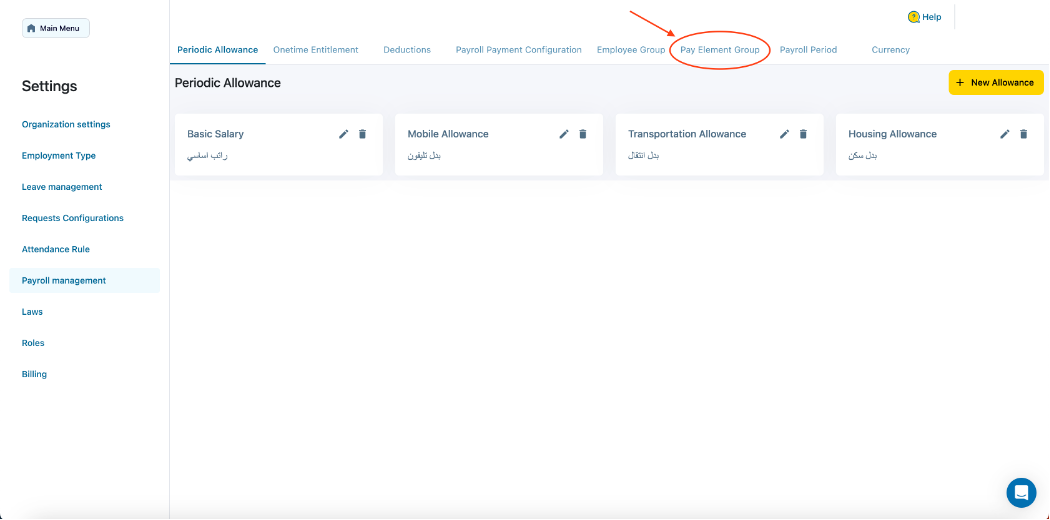Open the chat support bubble
This screenshot has height=520, width=1050.
1021,492
